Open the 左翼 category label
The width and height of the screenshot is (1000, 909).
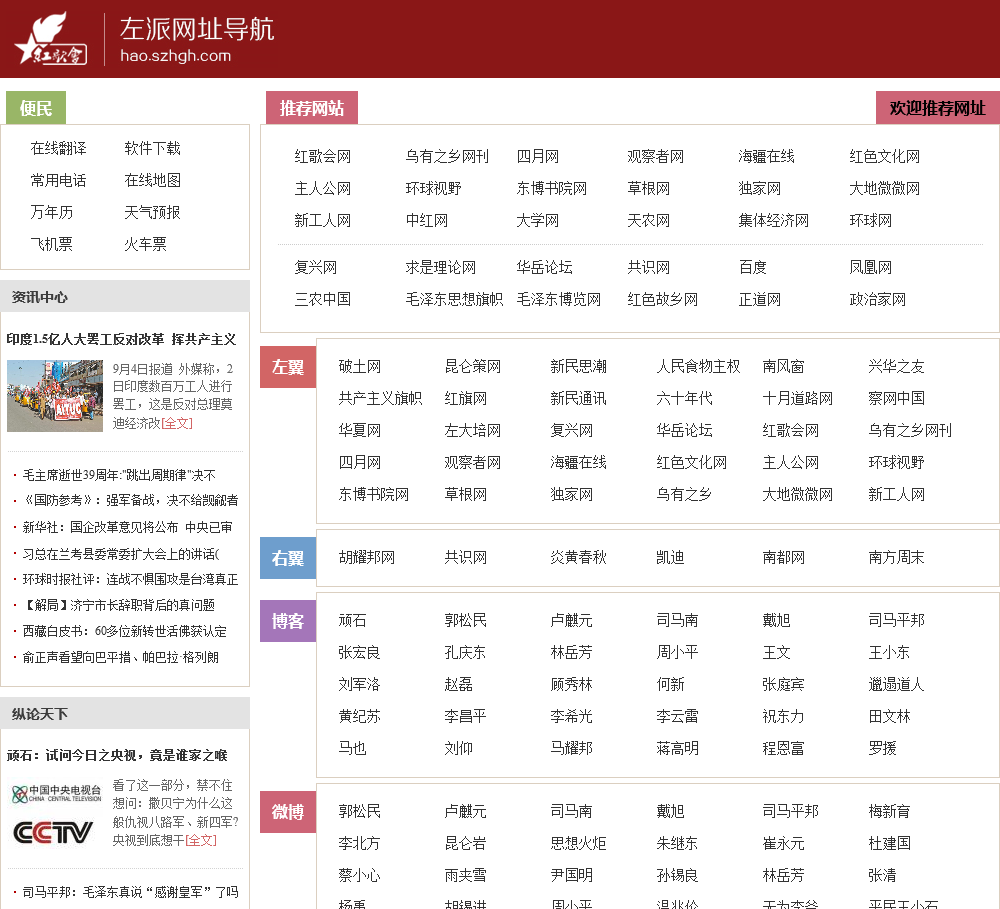[x=288, y=367]
